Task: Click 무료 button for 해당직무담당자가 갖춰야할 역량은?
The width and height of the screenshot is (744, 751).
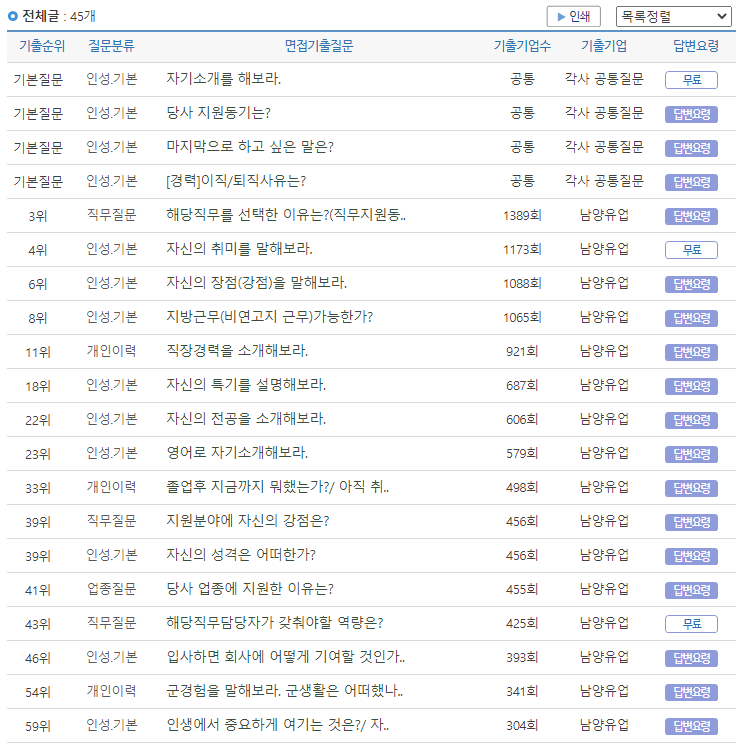Action: (691, 624)
